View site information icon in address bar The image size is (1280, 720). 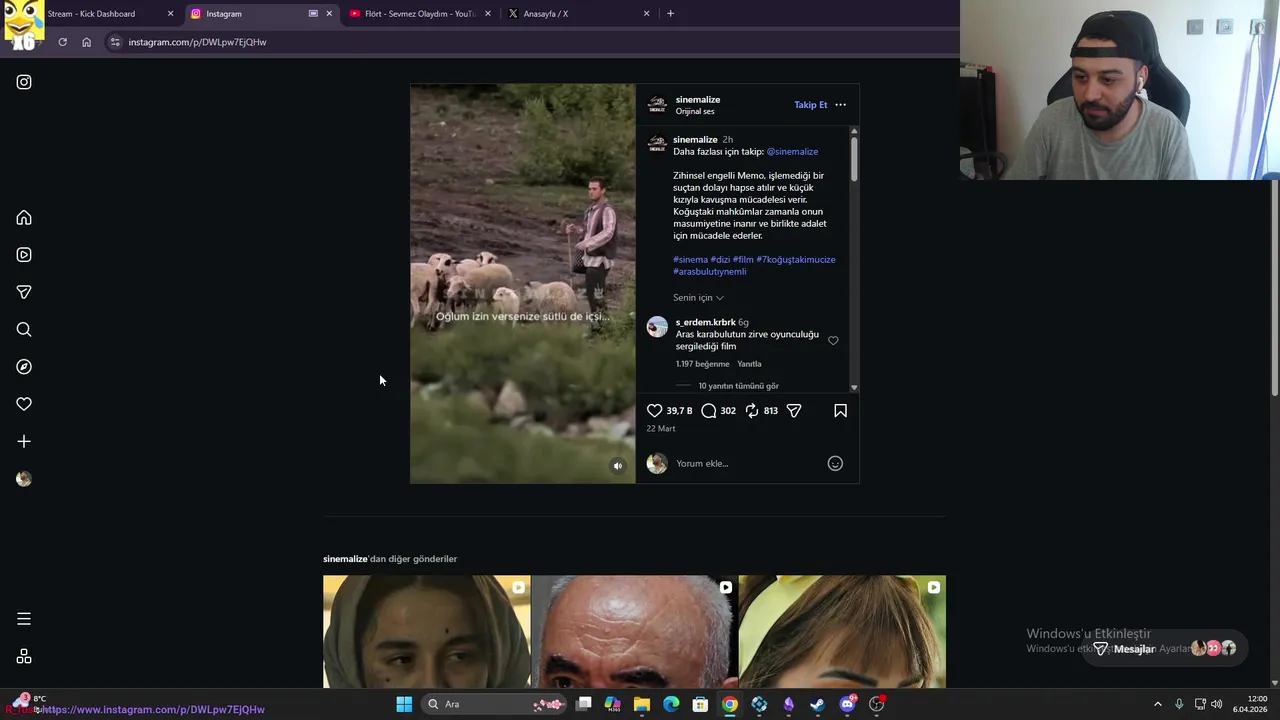pos(115,42)
